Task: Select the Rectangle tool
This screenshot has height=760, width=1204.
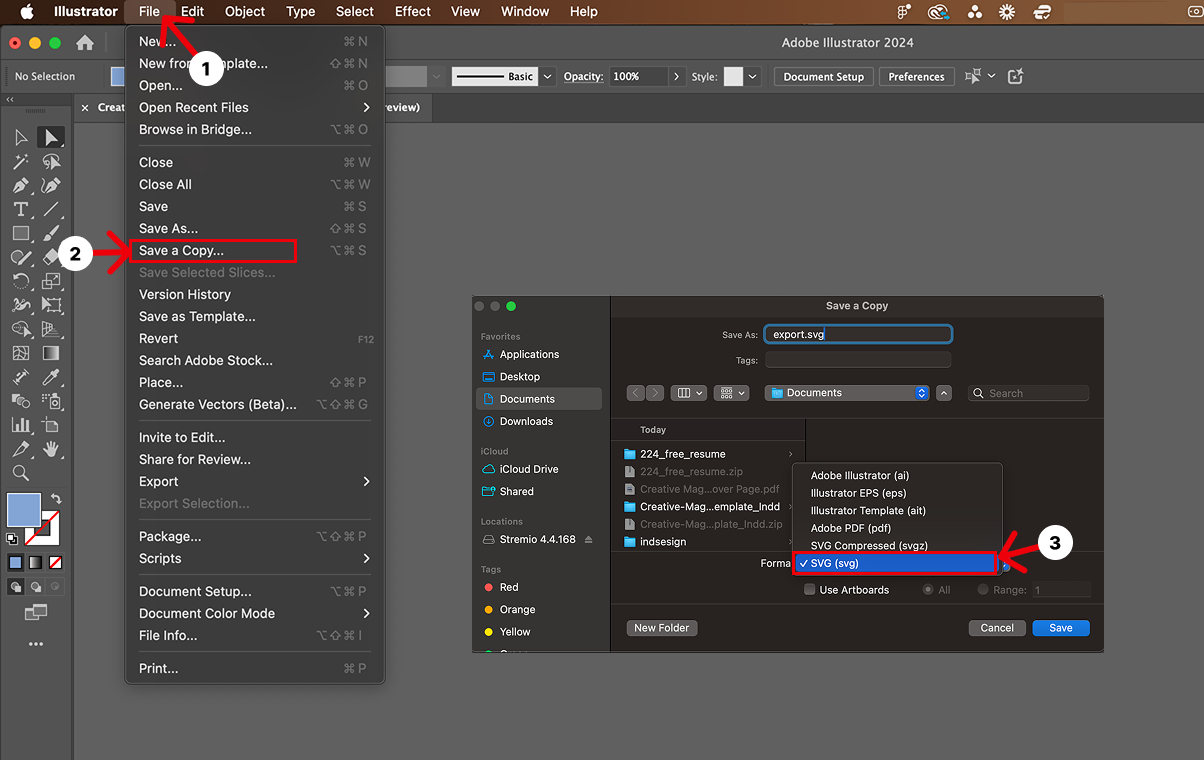Action: pos(21,233)
